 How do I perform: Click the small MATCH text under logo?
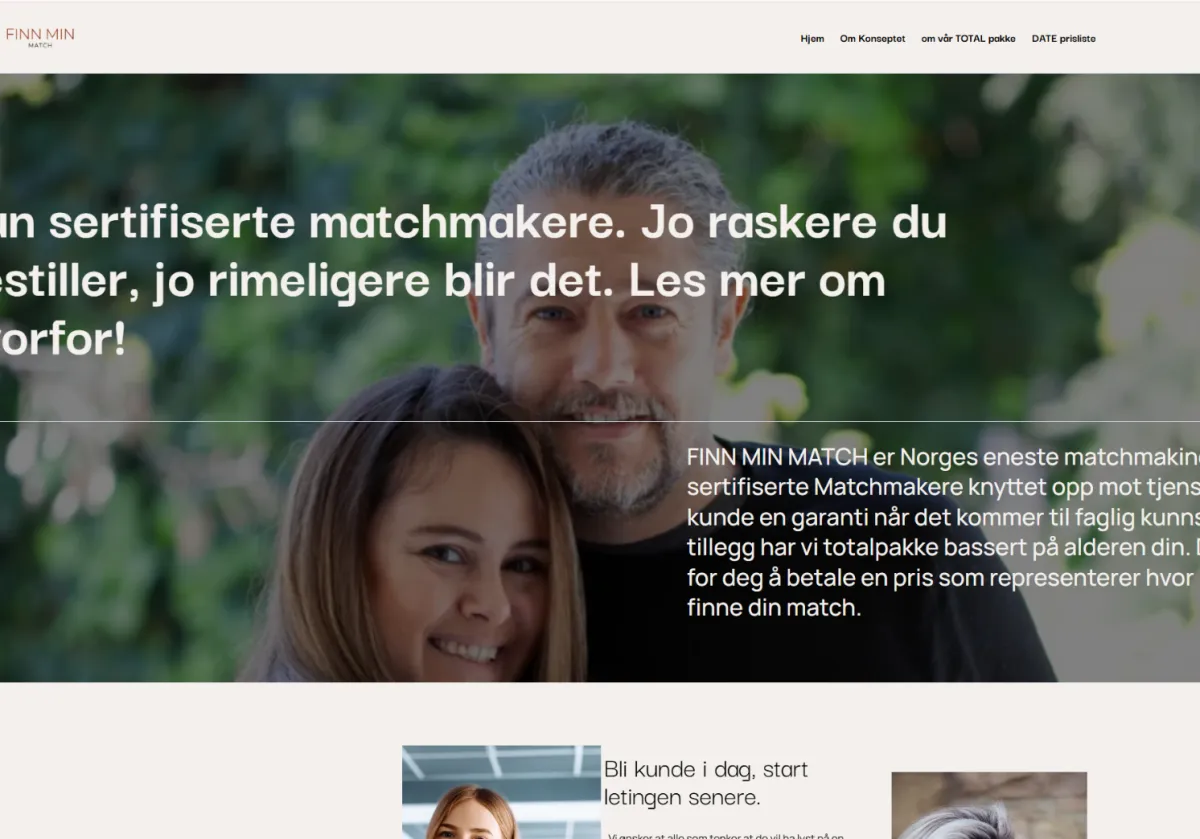click(x=40, y=46)
